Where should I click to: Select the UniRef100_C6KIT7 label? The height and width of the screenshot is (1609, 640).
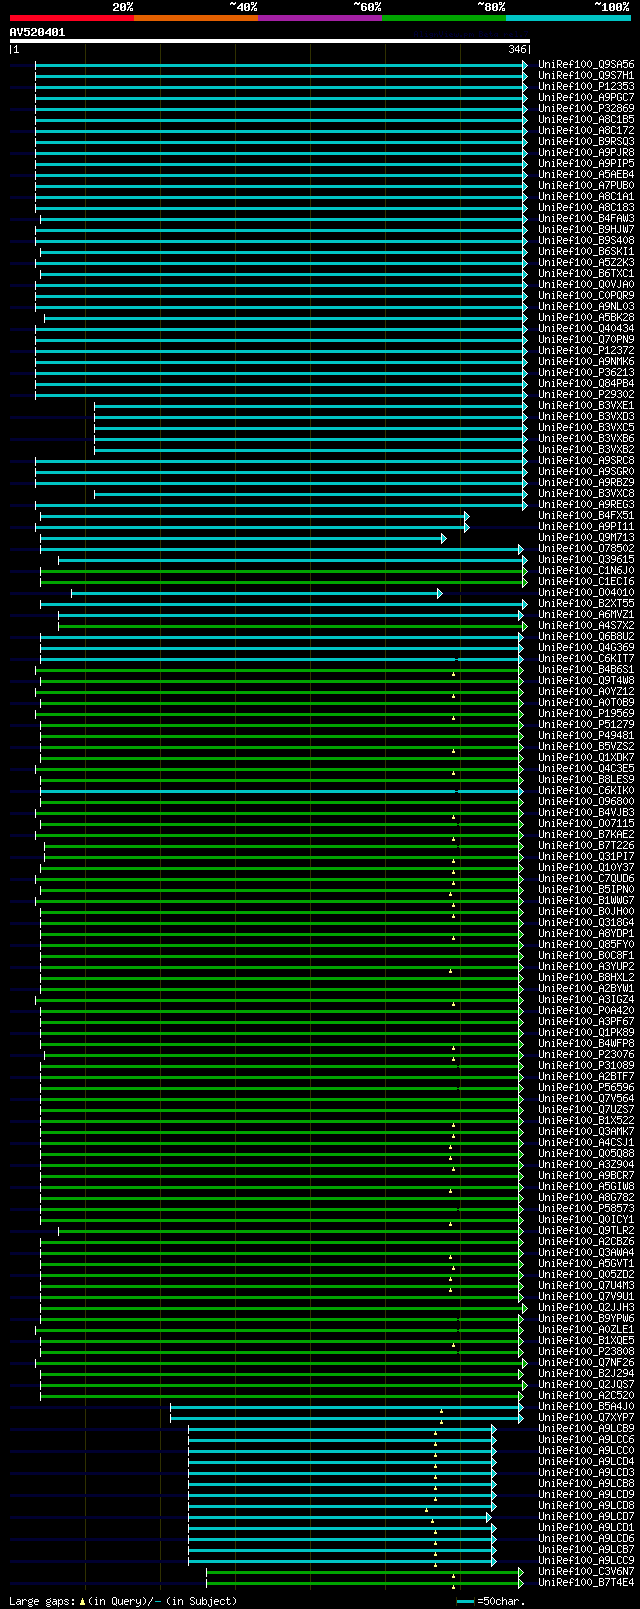tap(586, 659)
